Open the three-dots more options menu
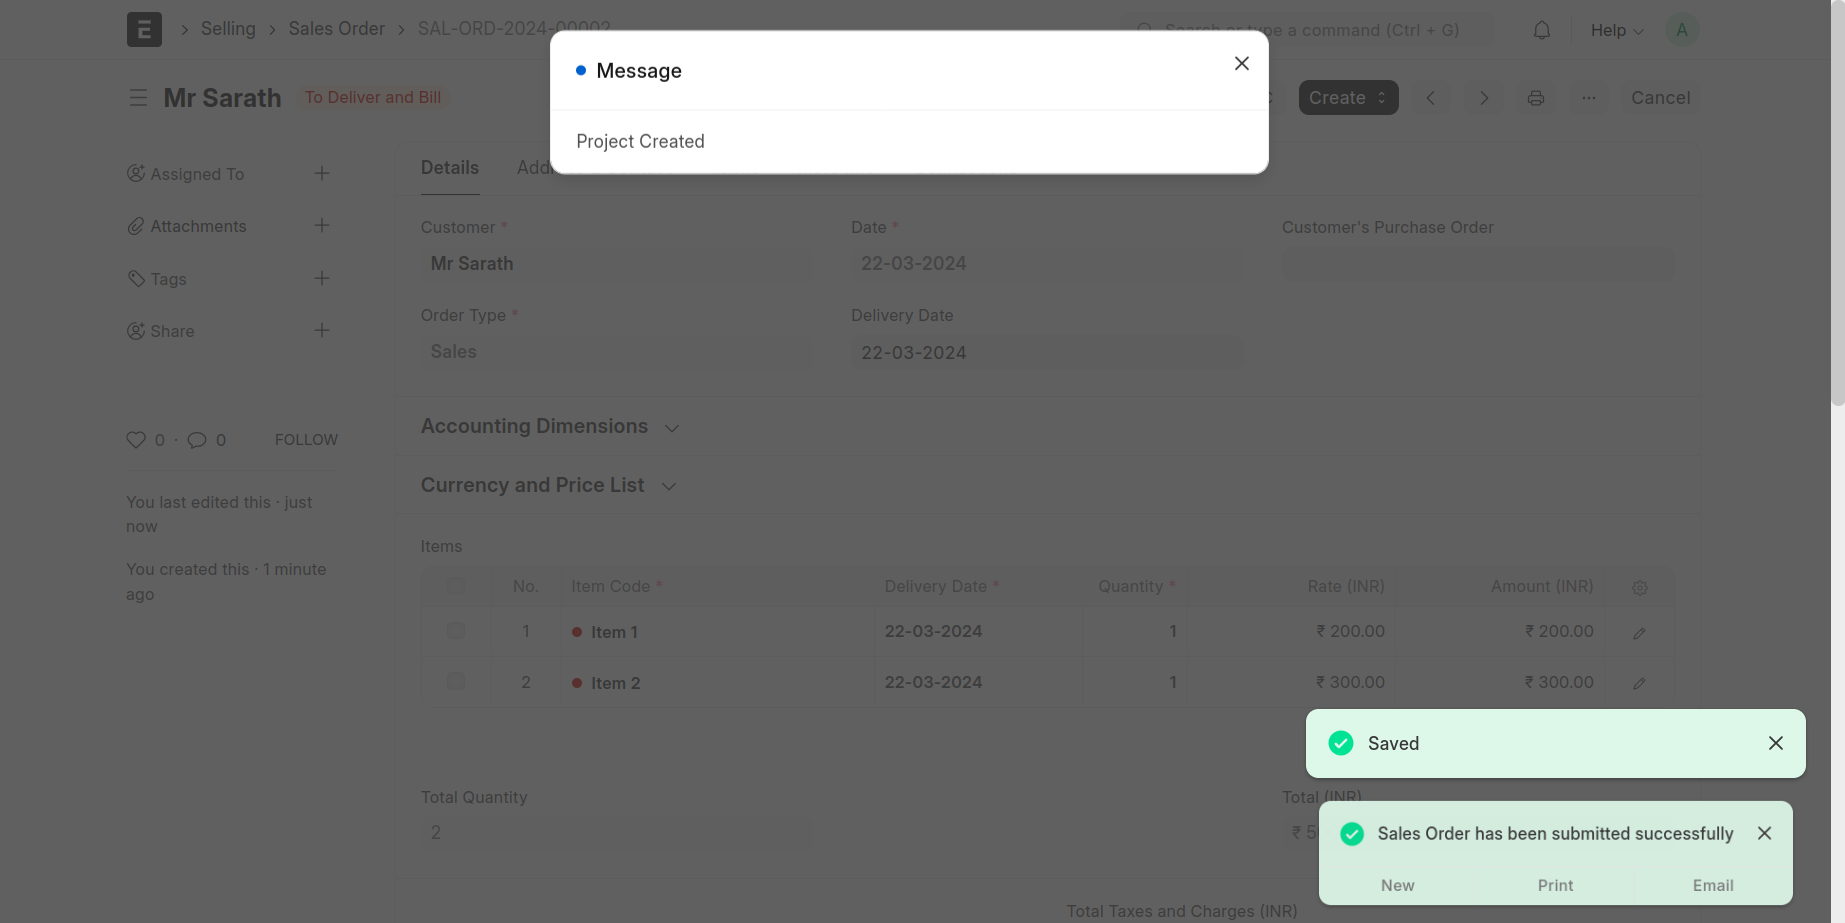The image size is (1845, 923). click(1588, 98)
